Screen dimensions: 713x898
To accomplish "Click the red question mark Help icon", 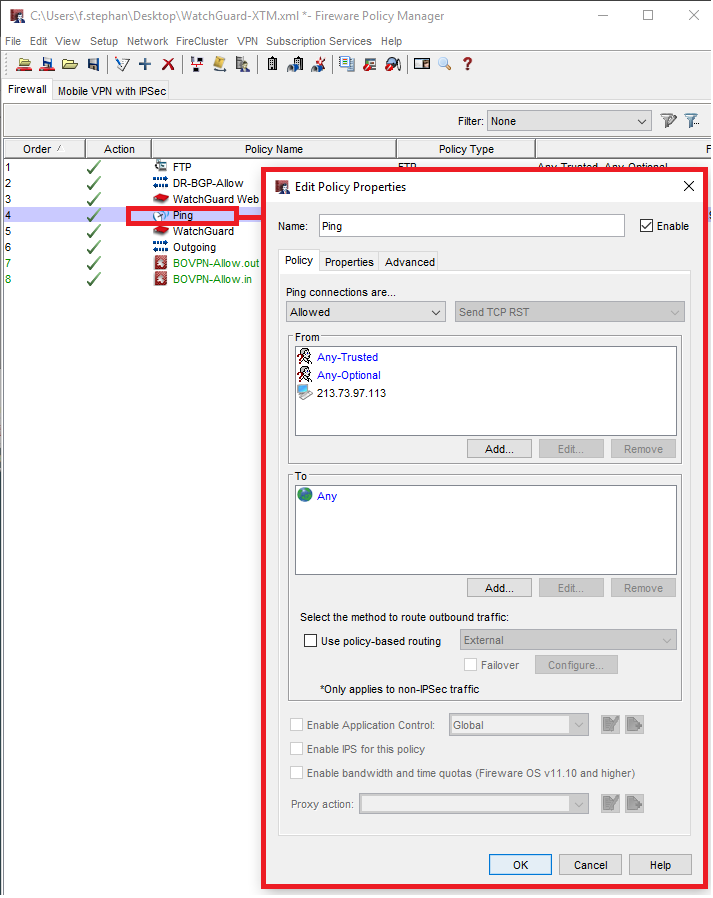I will pyautogui.click(x=467, y=64).
